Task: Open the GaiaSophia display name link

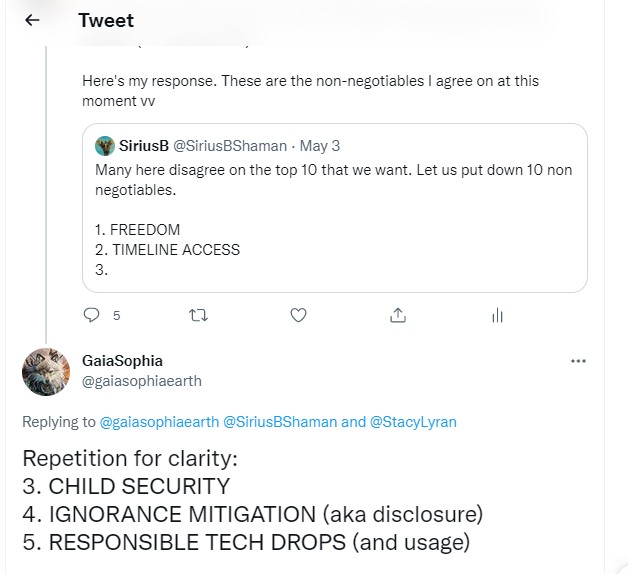Action: (122, 361)
